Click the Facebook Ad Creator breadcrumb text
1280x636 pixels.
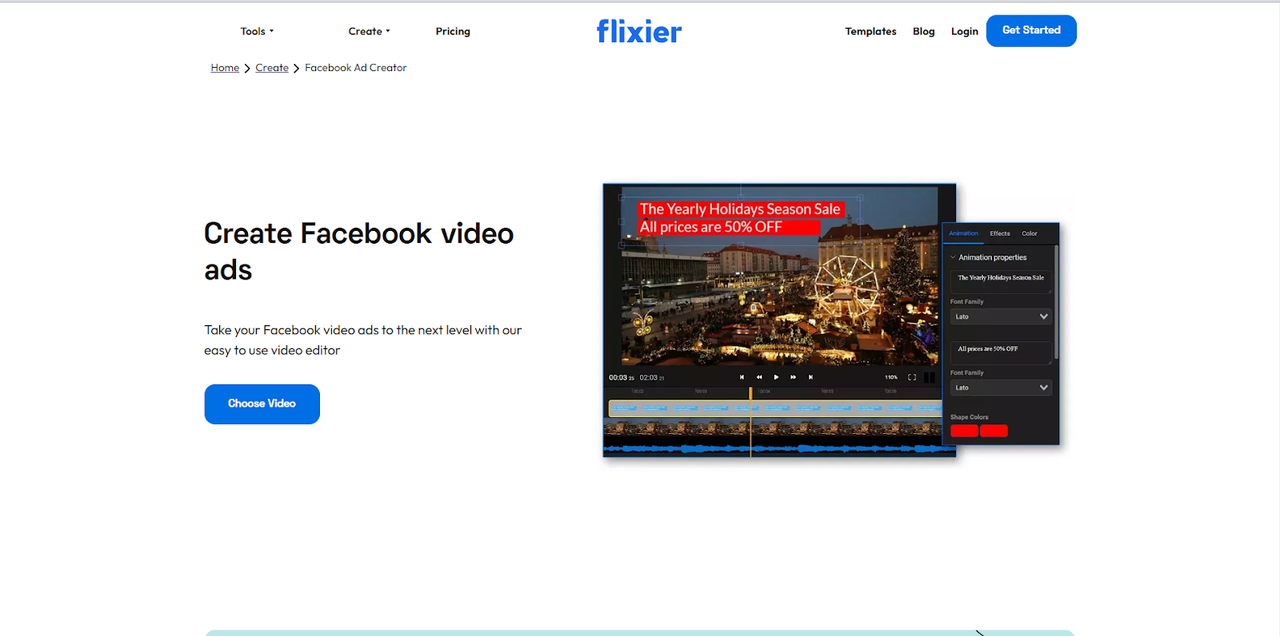tap(356, 68)
